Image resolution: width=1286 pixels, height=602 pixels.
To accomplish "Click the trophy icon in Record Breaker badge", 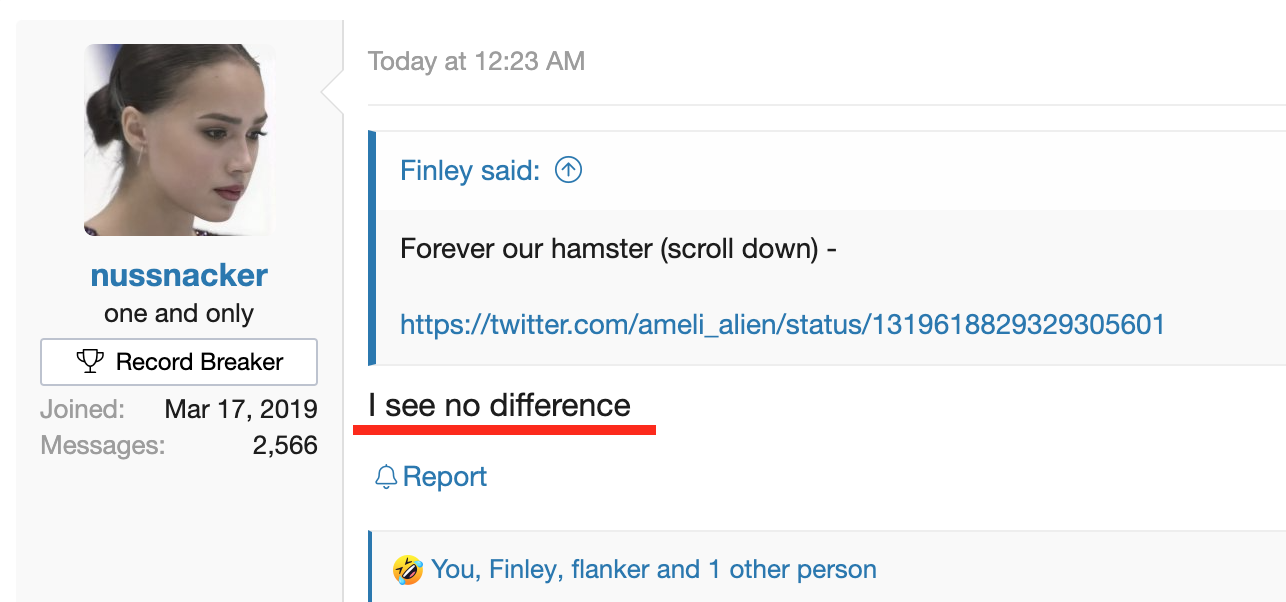I will [x=90, y=362].
